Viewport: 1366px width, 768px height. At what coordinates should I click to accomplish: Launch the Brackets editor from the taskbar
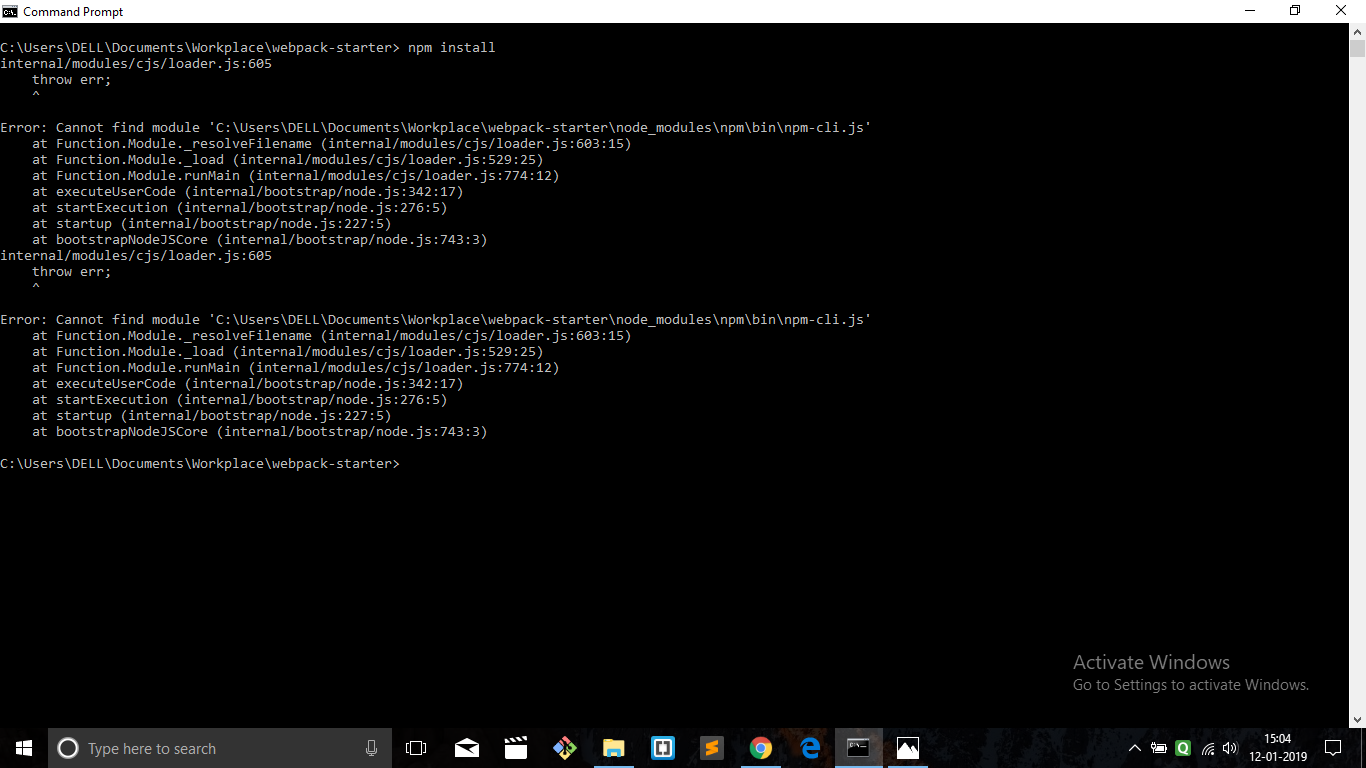coord(662,748)
